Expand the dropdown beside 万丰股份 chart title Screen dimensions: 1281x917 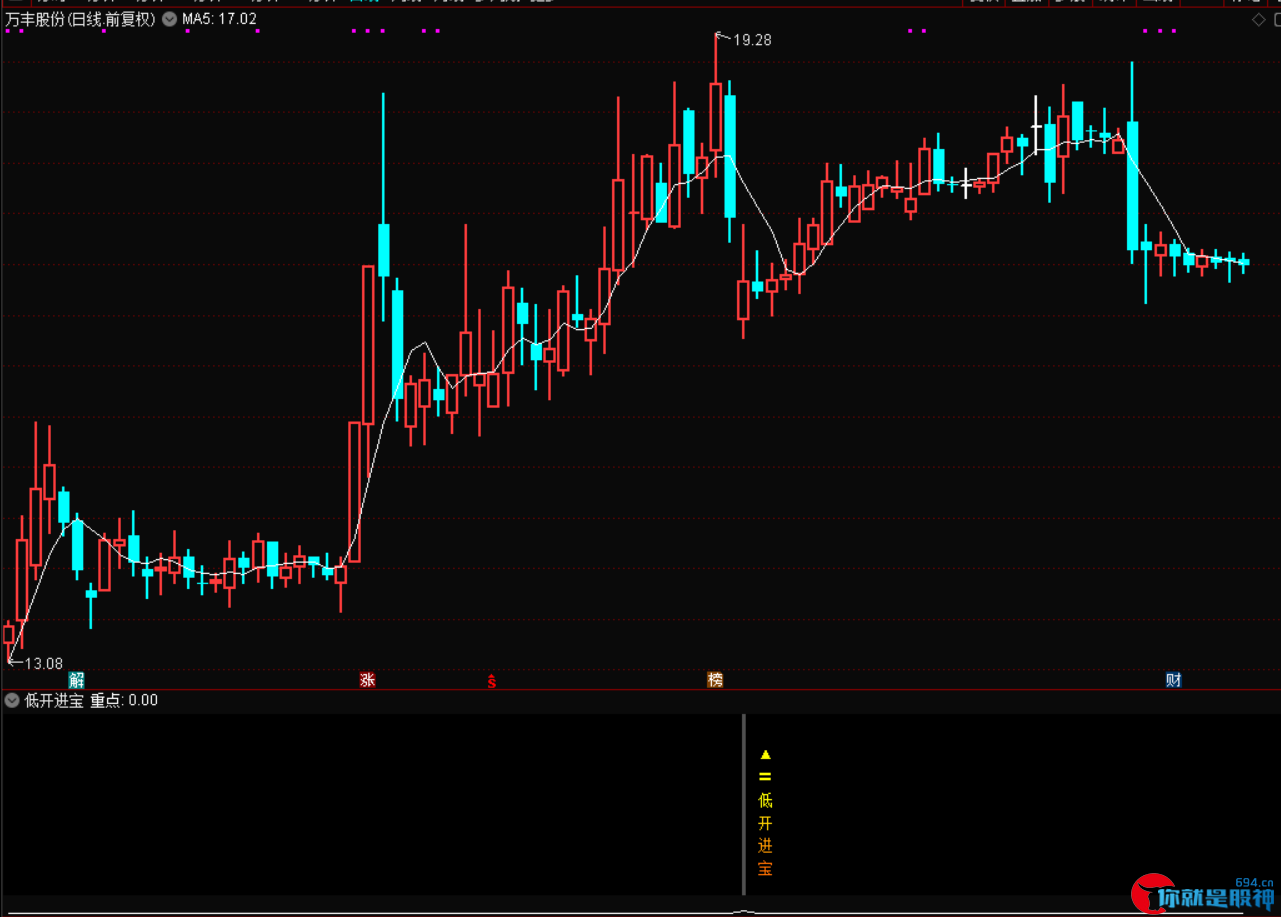[x=168, y=18]
